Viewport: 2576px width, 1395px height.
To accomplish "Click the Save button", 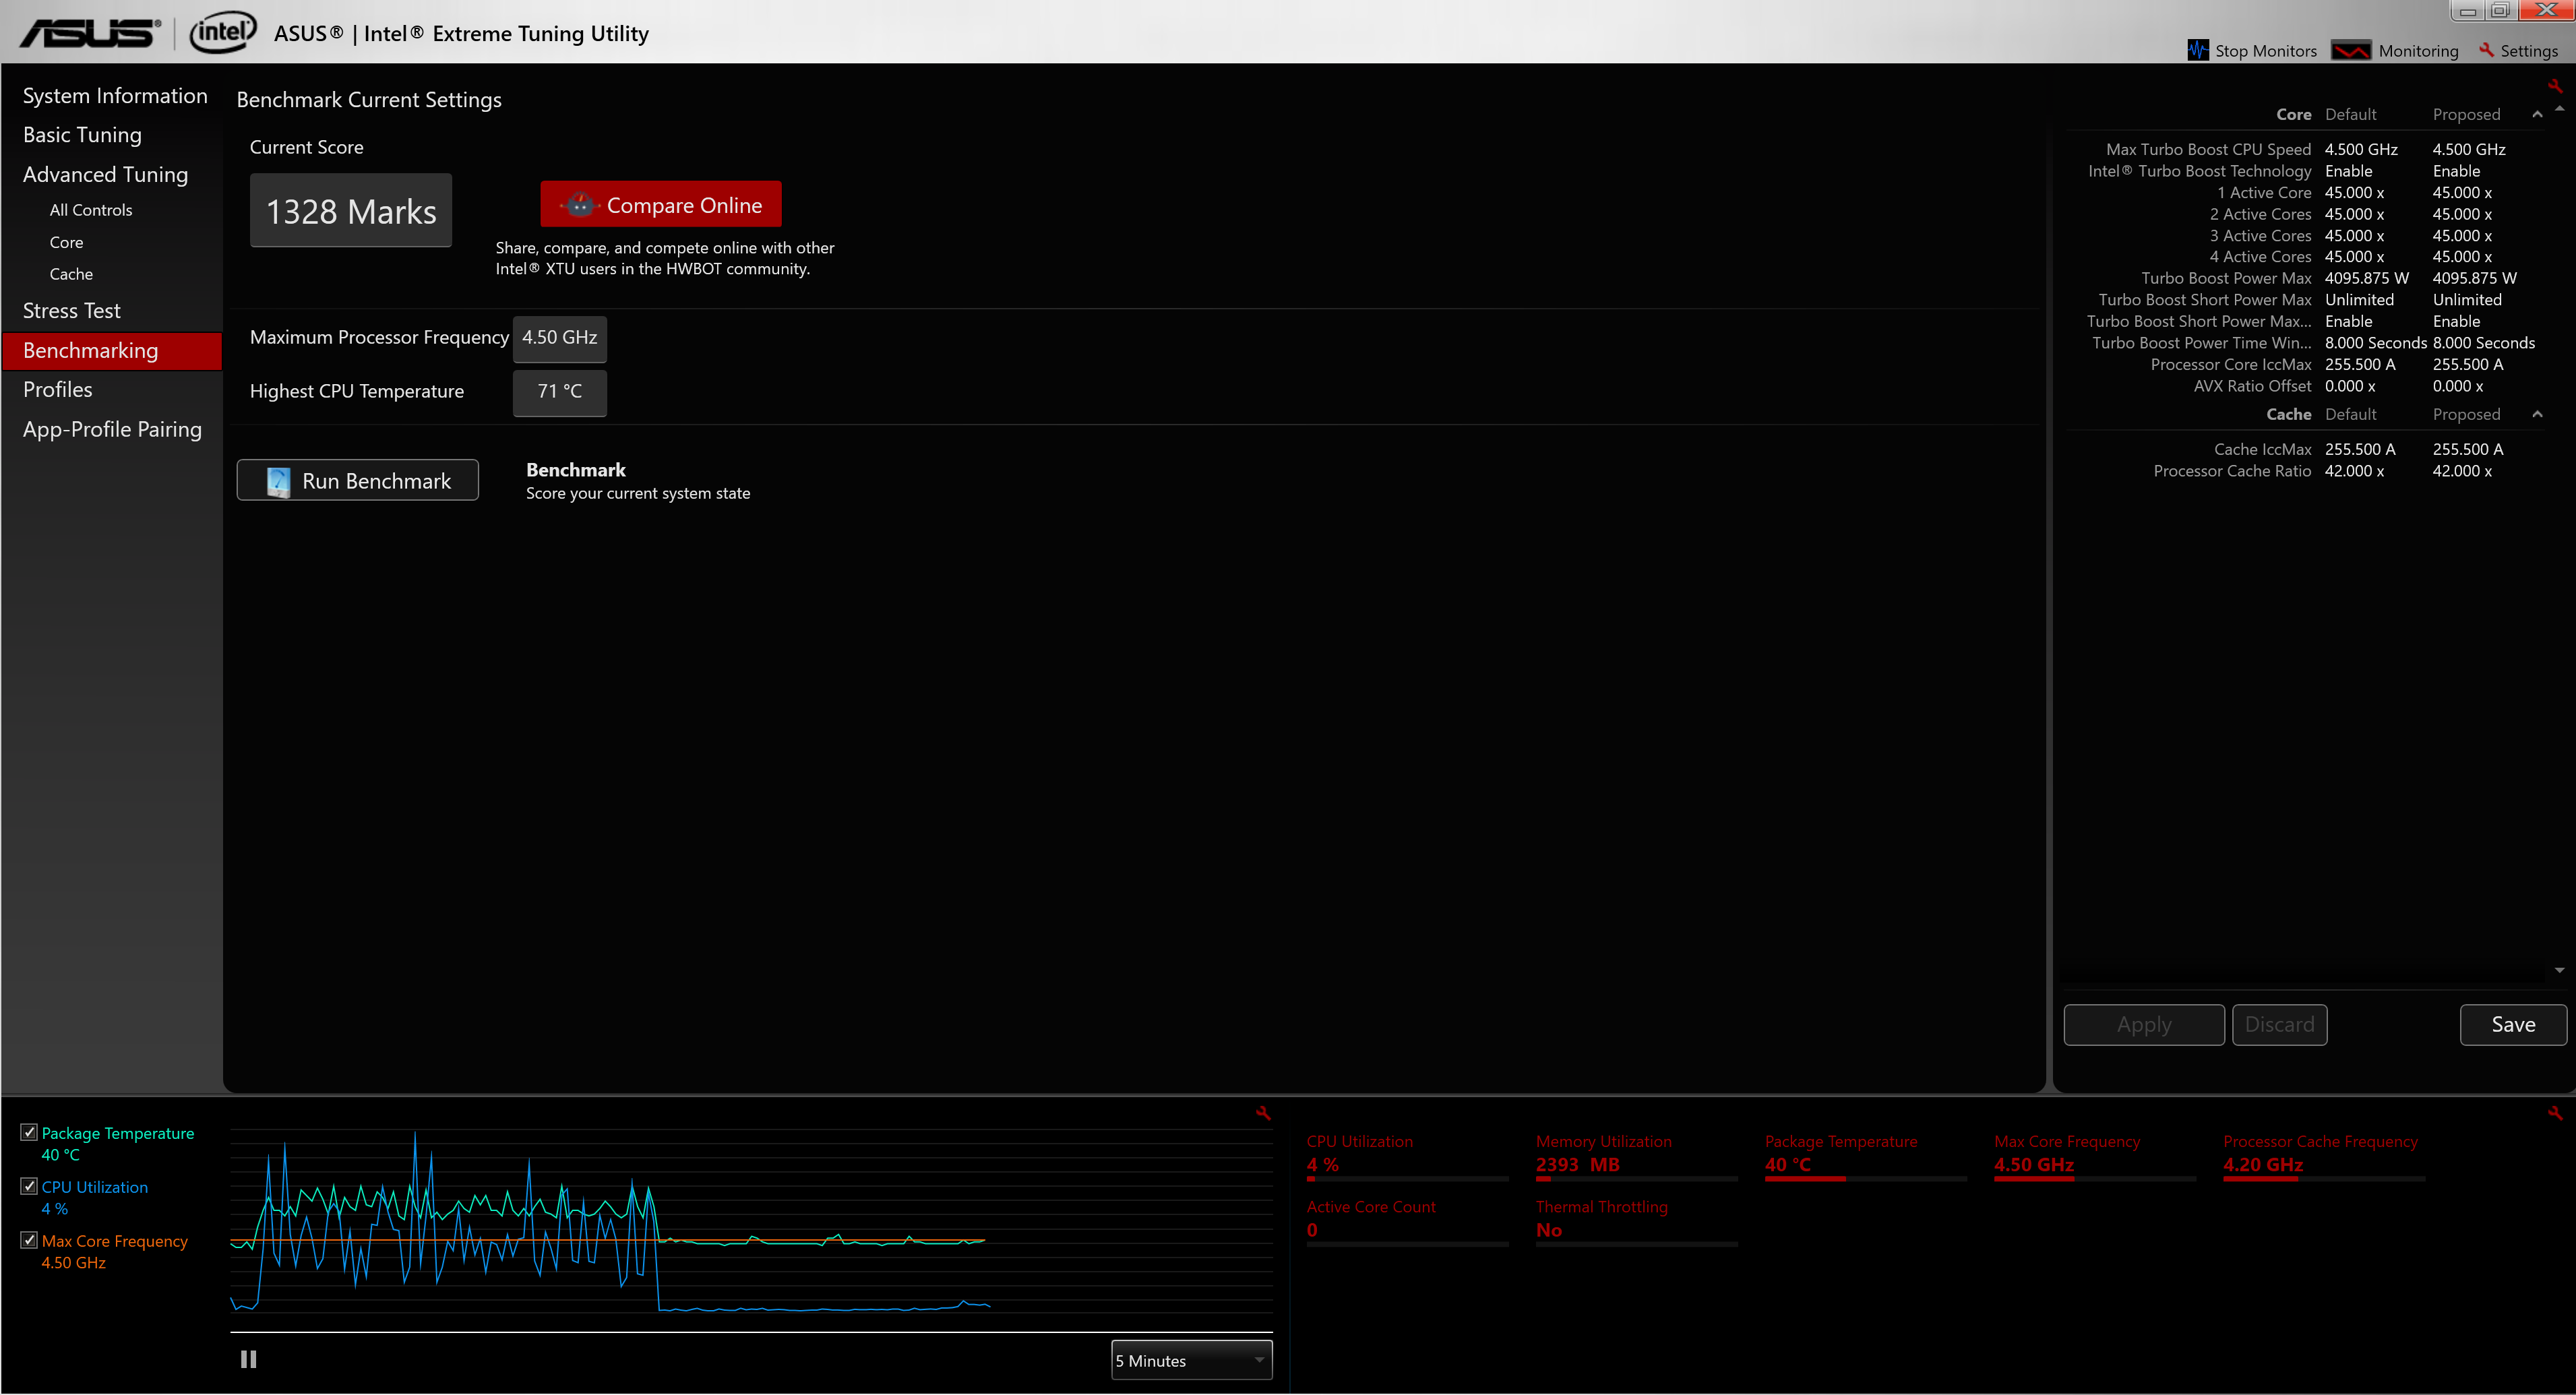I will click(2512, 1025).
